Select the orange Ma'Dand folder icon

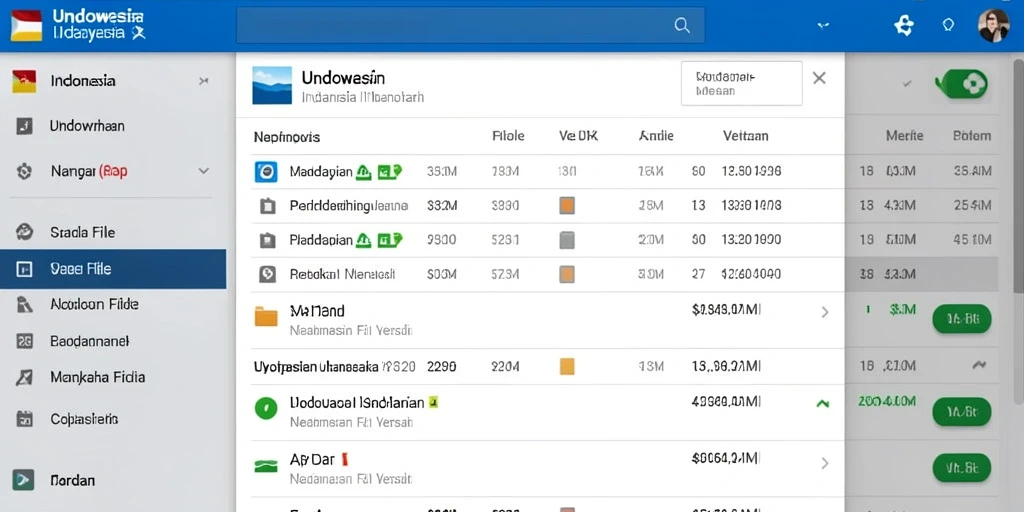point(266,317)
